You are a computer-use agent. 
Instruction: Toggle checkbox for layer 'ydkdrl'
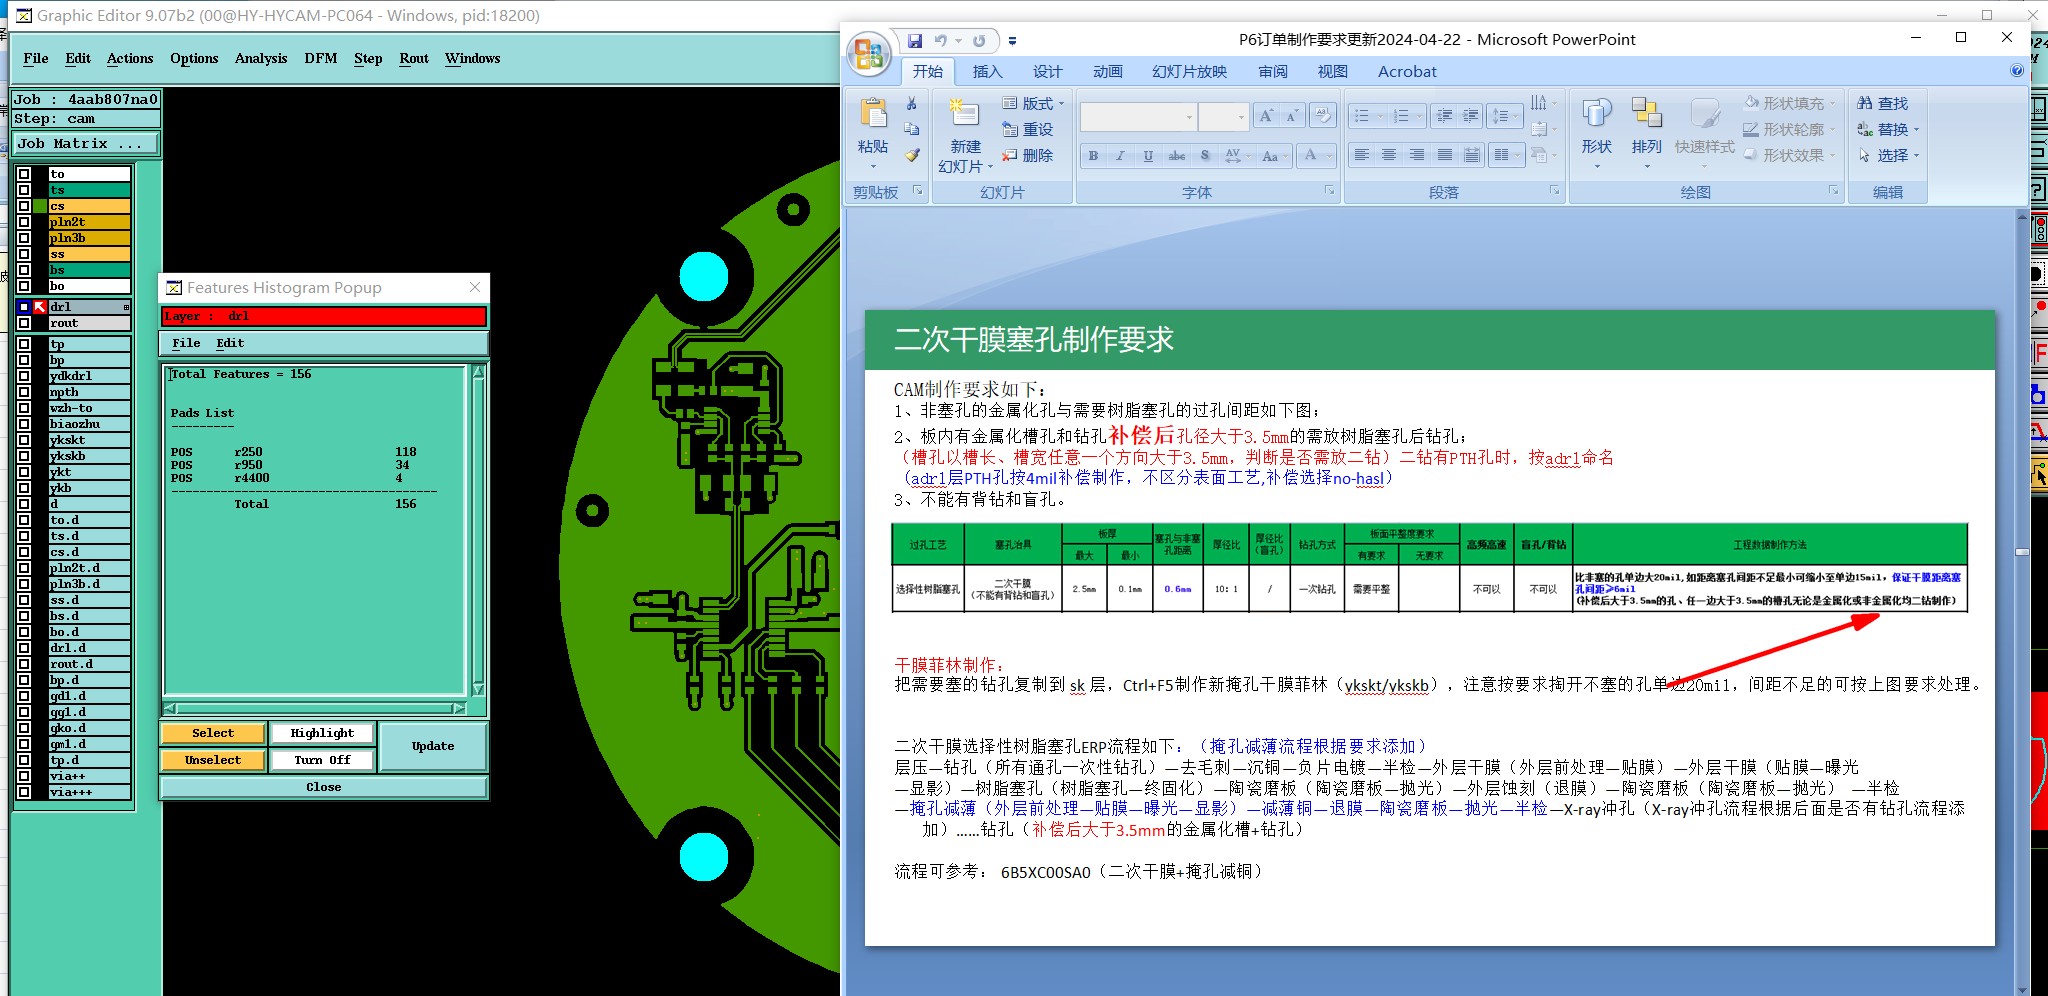coord(24,376)
